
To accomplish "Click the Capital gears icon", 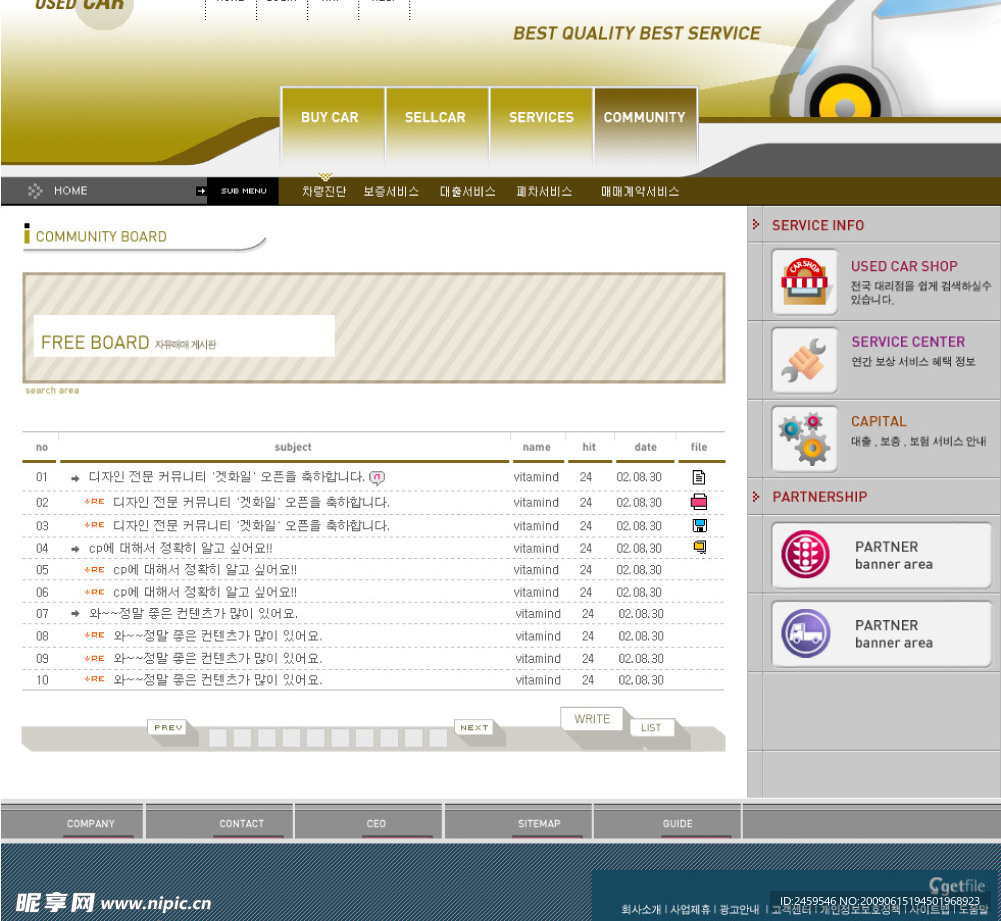I will 806,439.
